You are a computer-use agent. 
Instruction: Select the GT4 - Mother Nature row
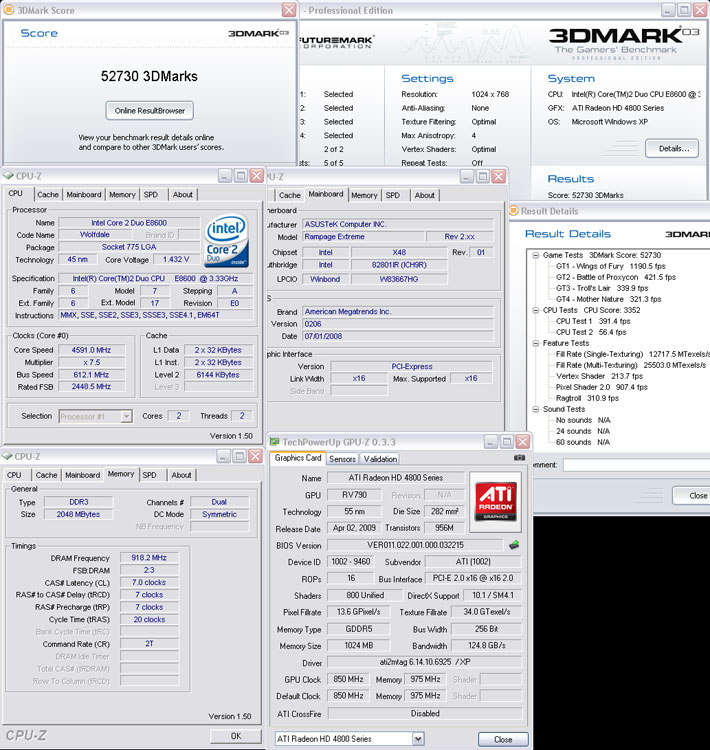(x=609, y=299)
